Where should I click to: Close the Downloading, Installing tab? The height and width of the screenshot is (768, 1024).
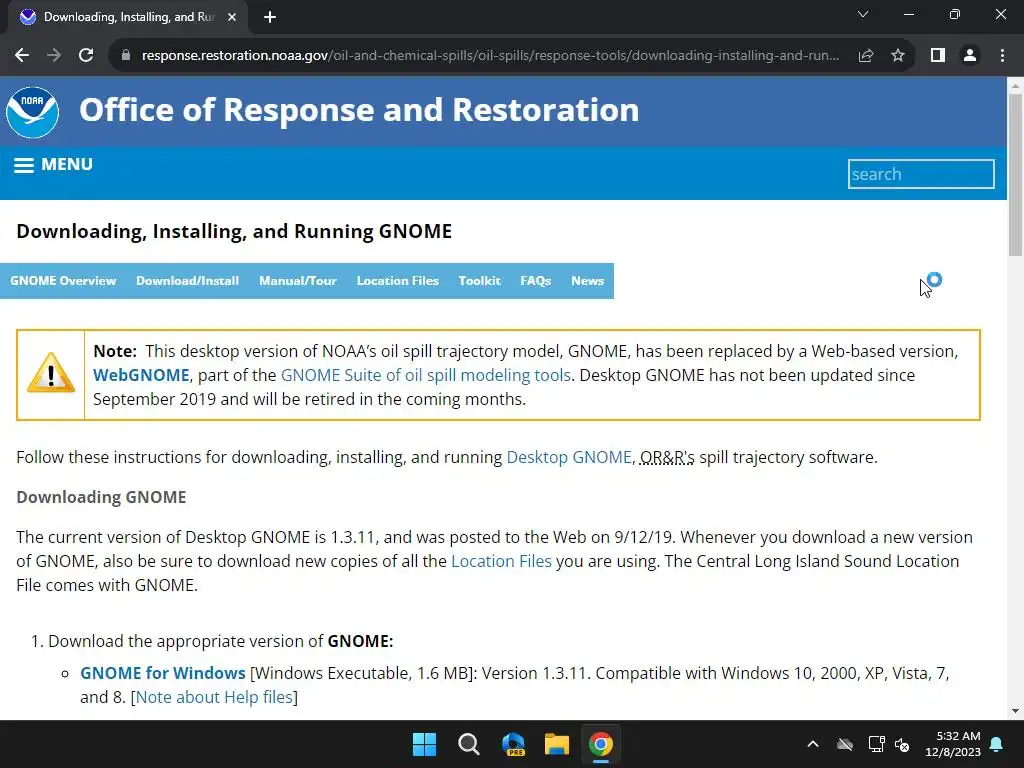232,17
